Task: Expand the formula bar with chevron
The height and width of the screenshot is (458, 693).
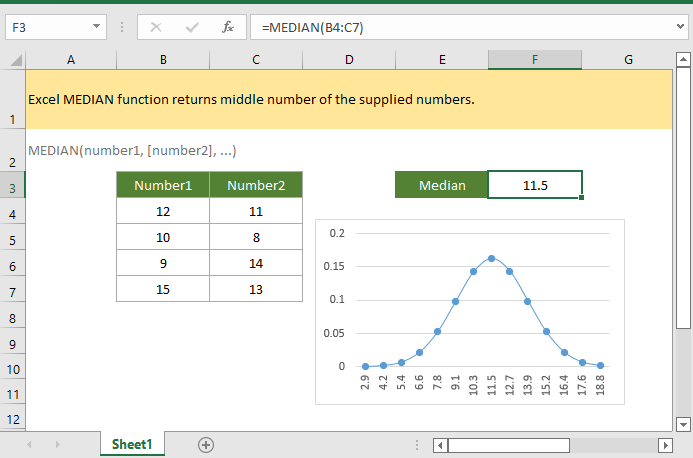Action: (x=681, y=27)
